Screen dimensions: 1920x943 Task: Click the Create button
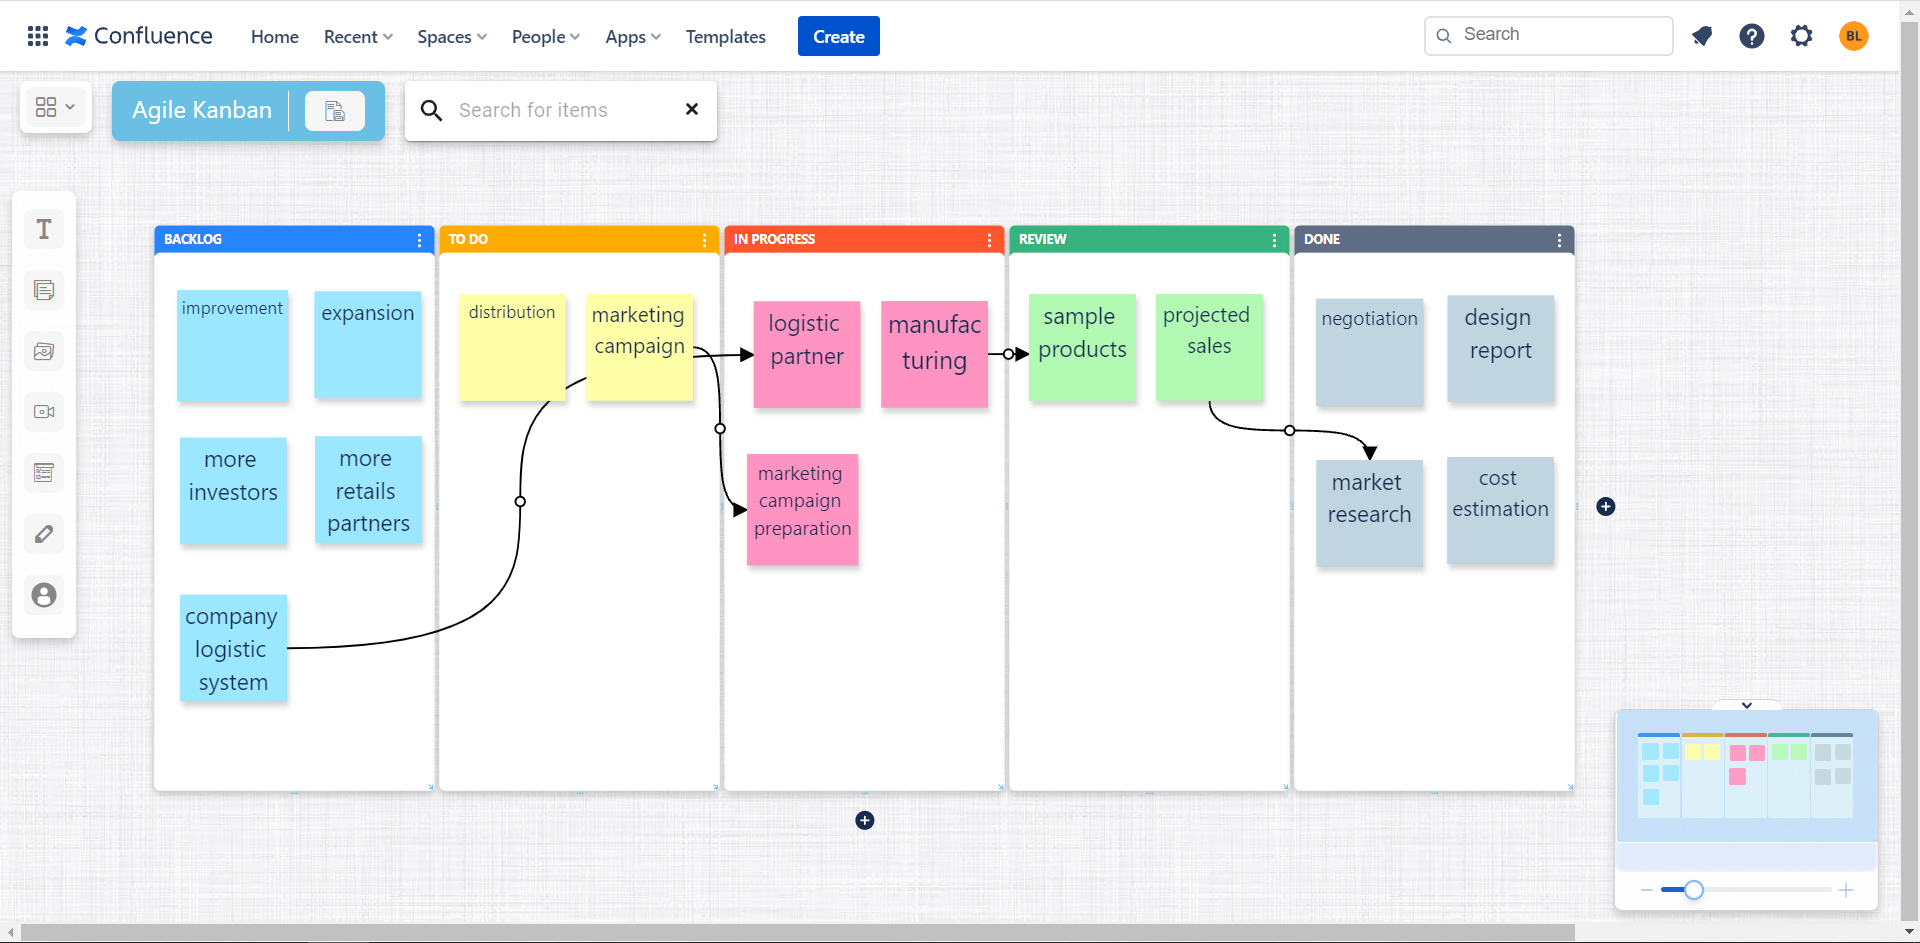[x=838, y=35]
